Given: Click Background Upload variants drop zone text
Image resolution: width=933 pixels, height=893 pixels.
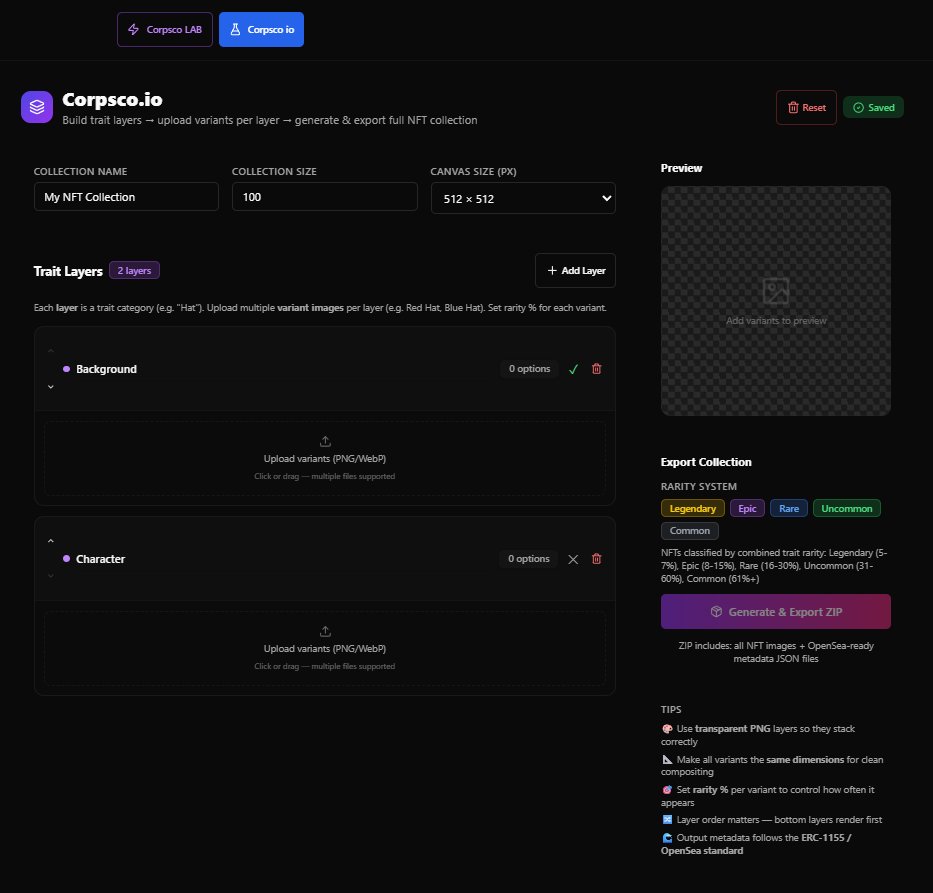Looking at the screenshot, I should pos(325,459).
